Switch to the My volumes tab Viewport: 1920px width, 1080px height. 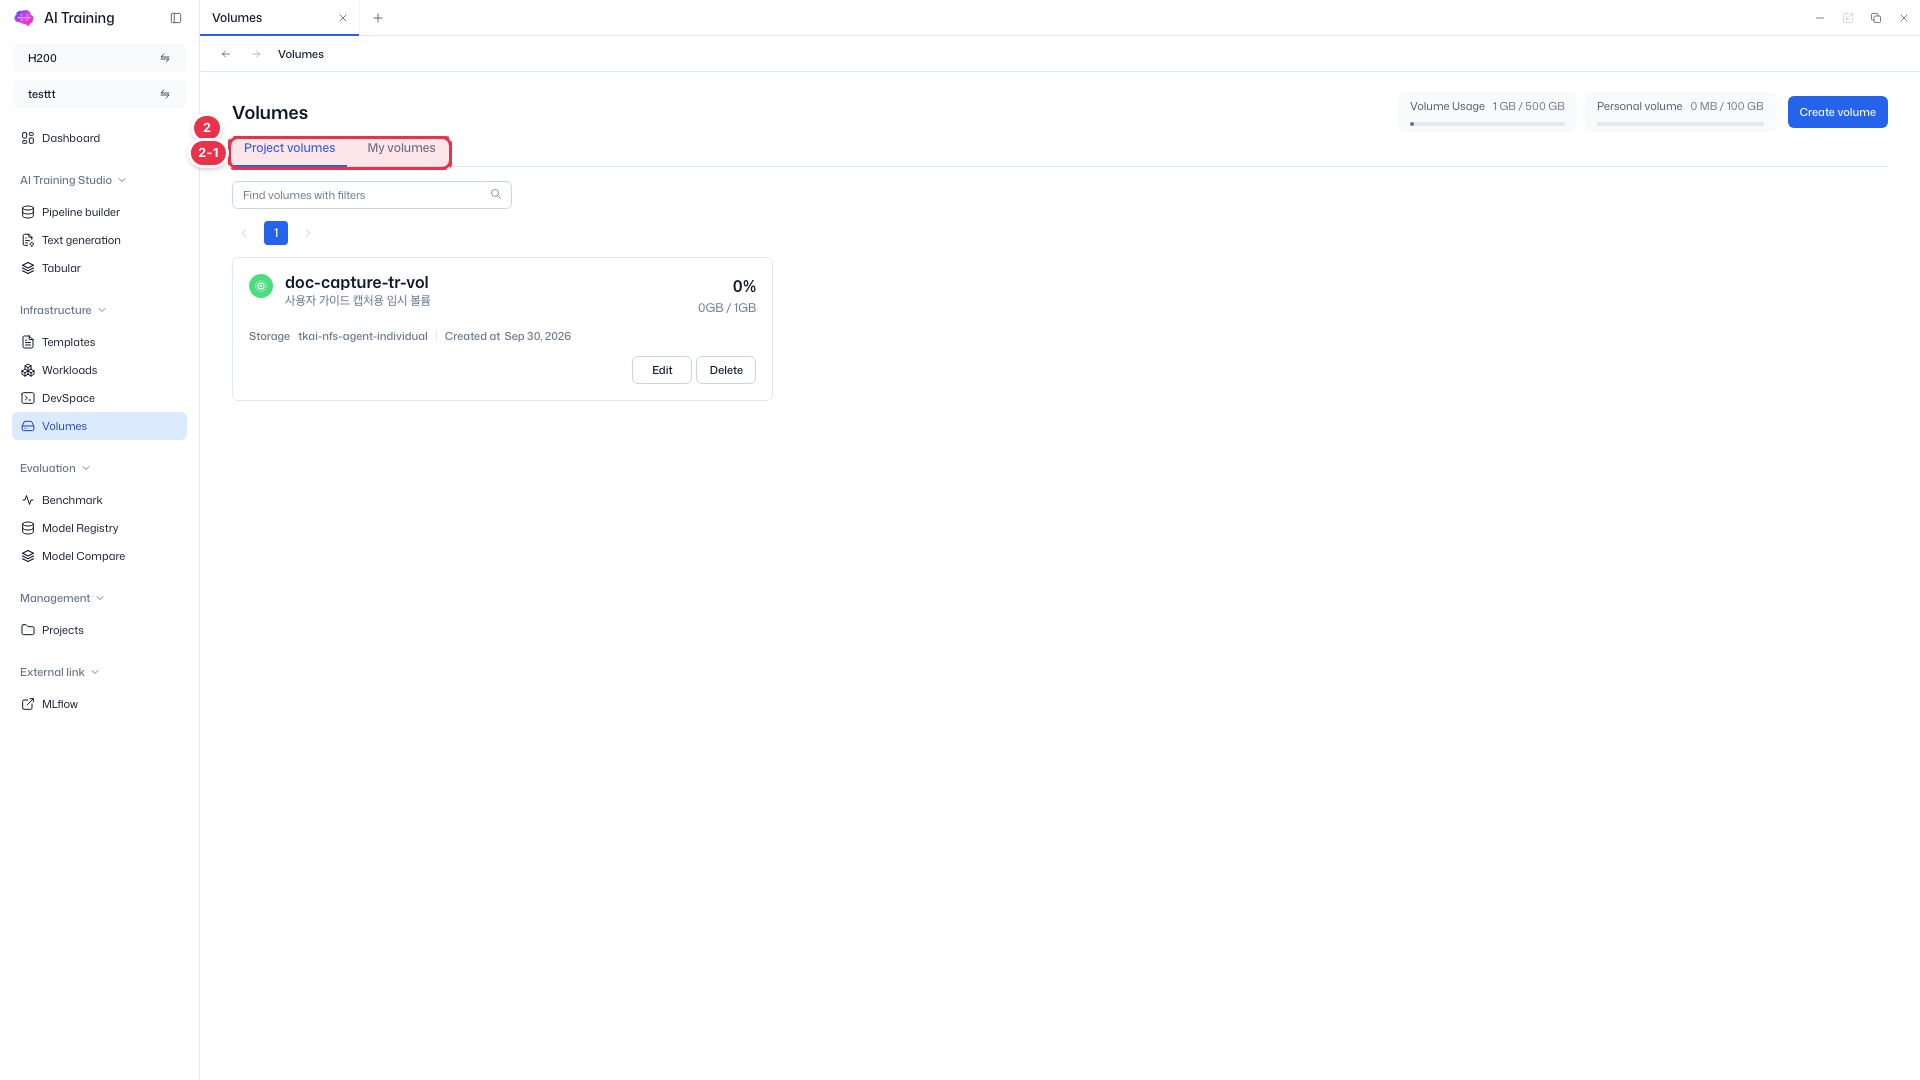click(x=401, y=148)
